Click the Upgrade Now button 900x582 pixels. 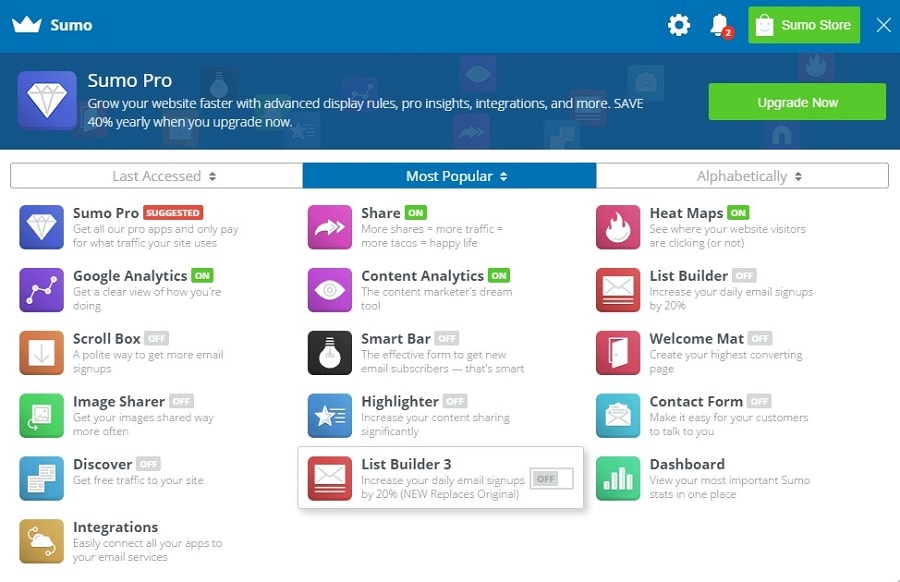(x=797, y=102)
